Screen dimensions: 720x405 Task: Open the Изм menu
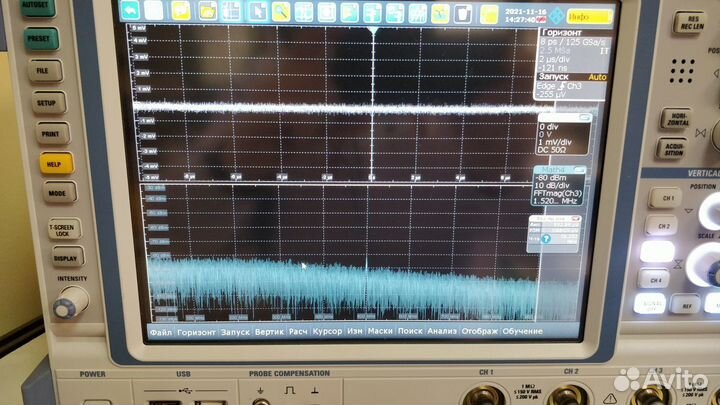(354, 331)
